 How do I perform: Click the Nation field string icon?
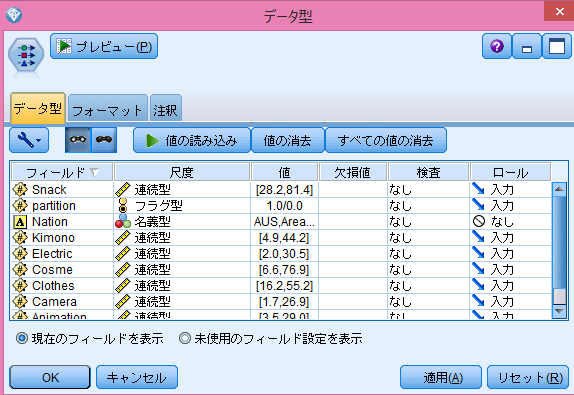point(20,222)
